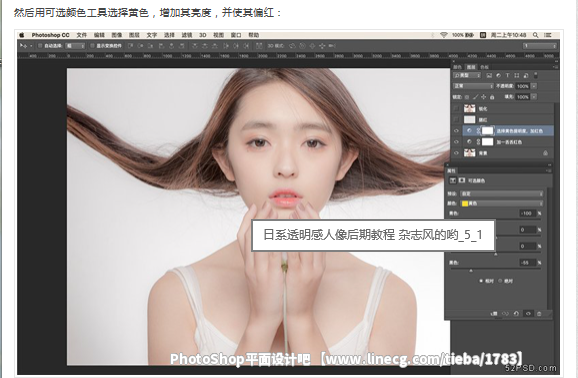Open the auto-select 组 dropdown
This screenshot has height=378, width=578.
click(x=75, y=46)
